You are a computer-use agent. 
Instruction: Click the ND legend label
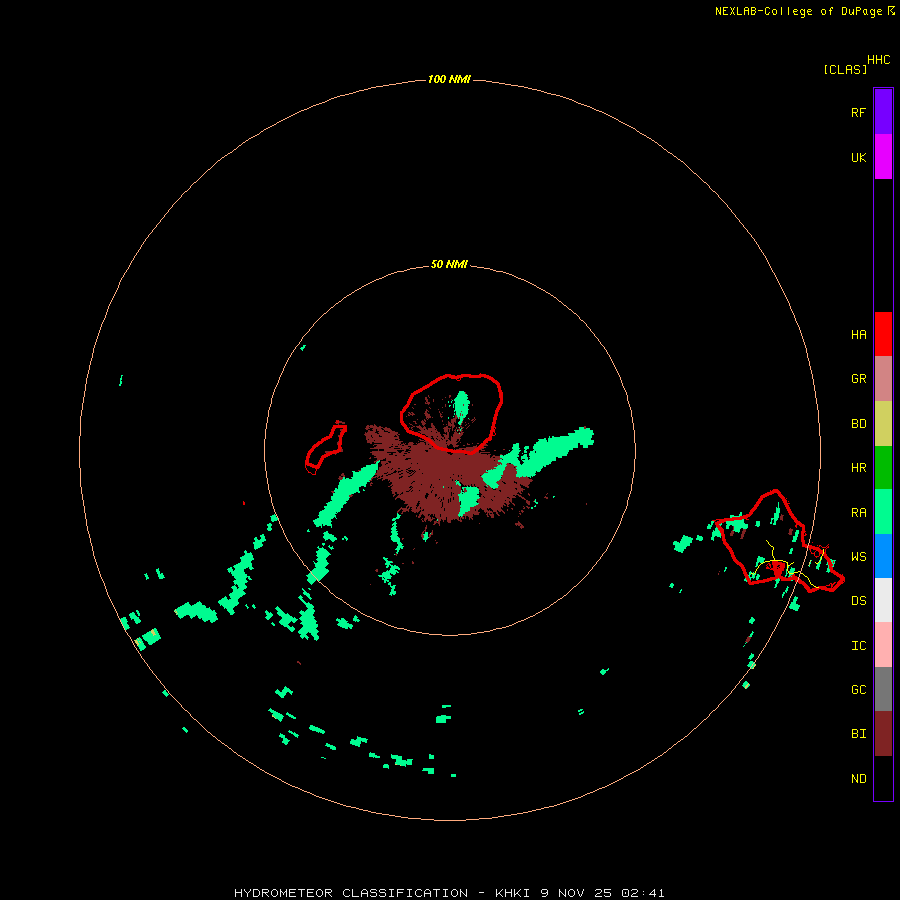pos(858,779)
